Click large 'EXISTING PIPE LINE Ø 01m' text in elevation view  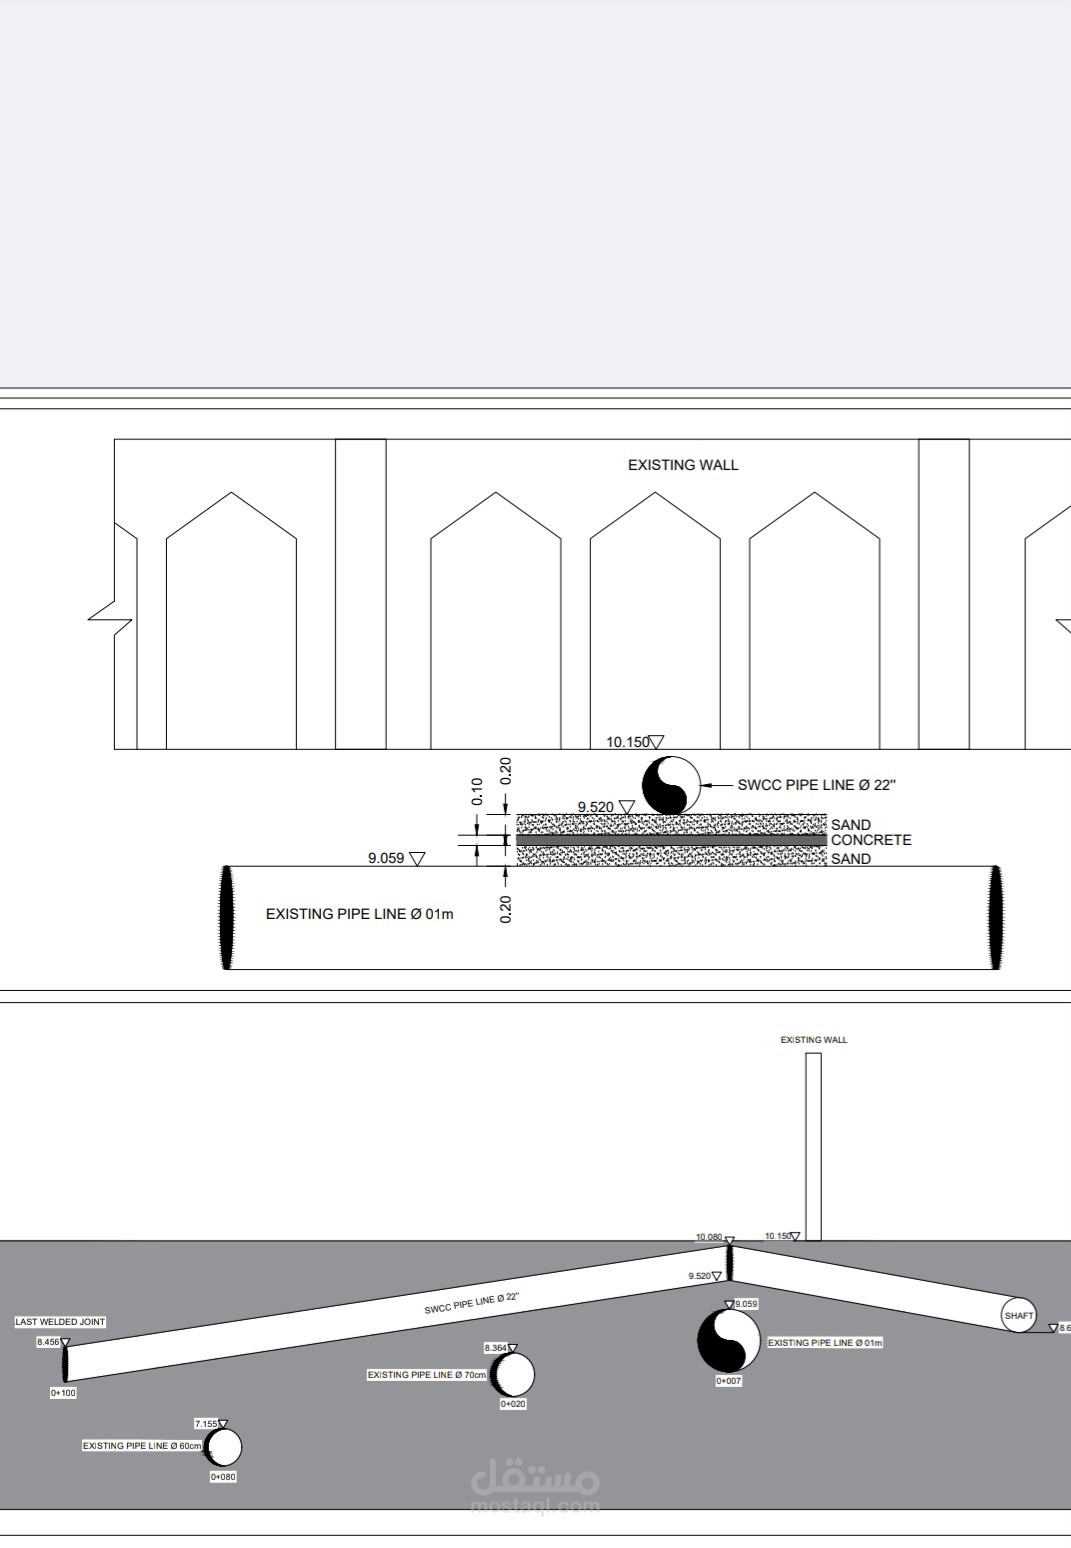tap(360, 914)
